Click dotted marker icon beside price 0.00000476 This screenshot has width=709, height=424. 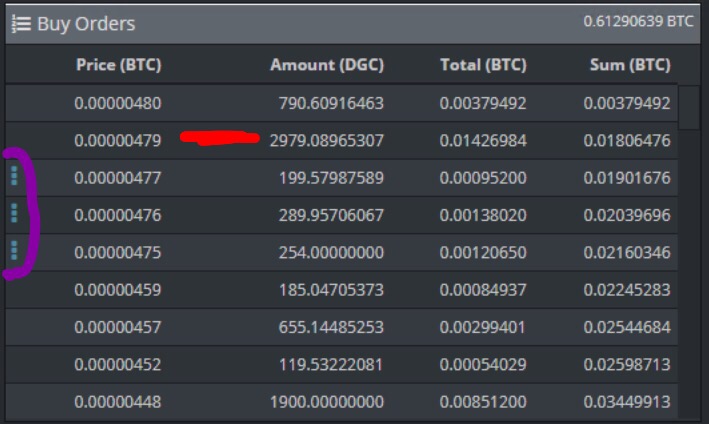point(14,213)
